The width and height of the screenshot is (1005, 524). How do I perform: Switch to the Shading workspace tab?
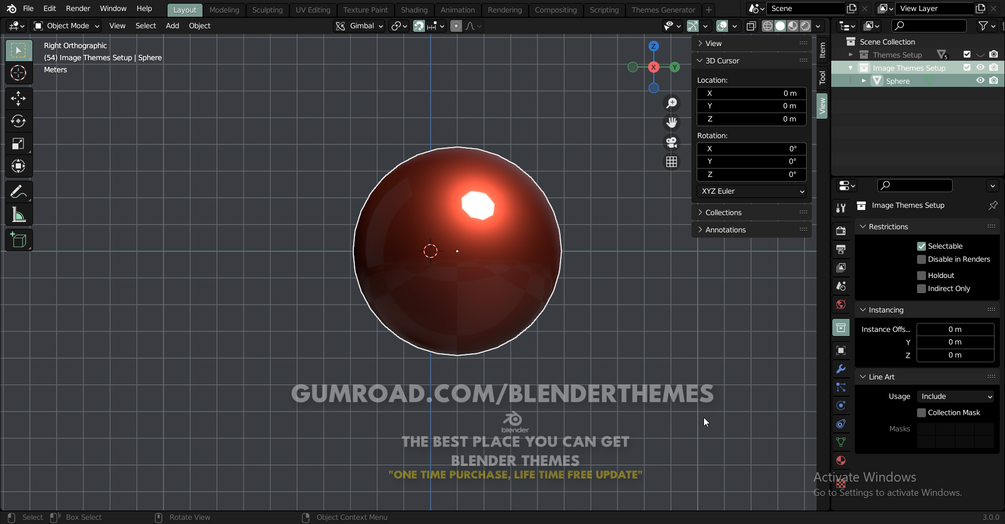[x=414, y=10]
